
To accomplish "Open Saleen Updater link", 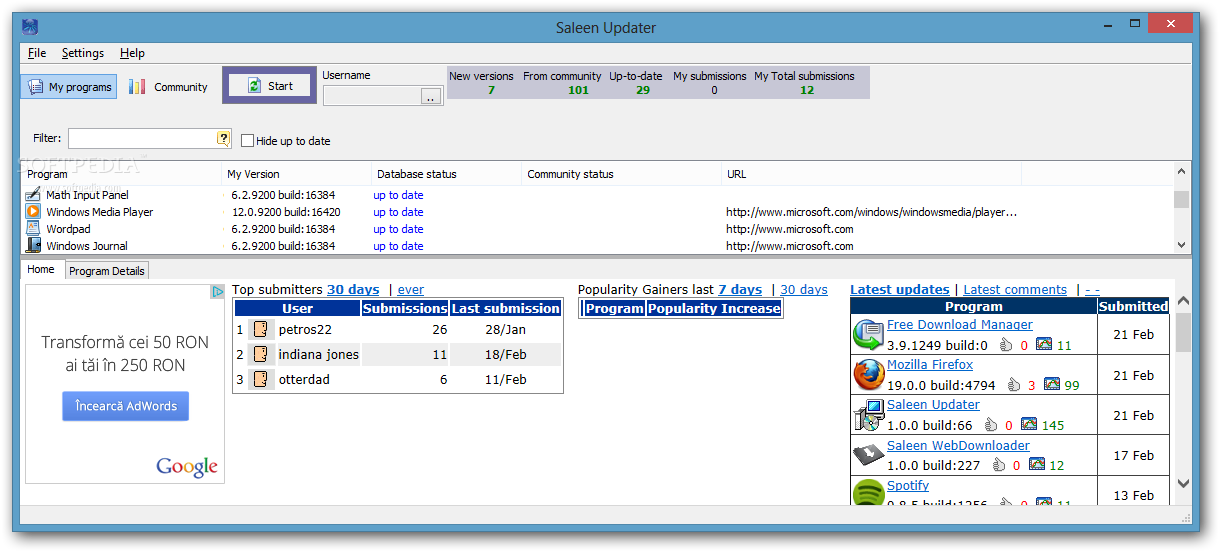I will [x=933, y=405].
